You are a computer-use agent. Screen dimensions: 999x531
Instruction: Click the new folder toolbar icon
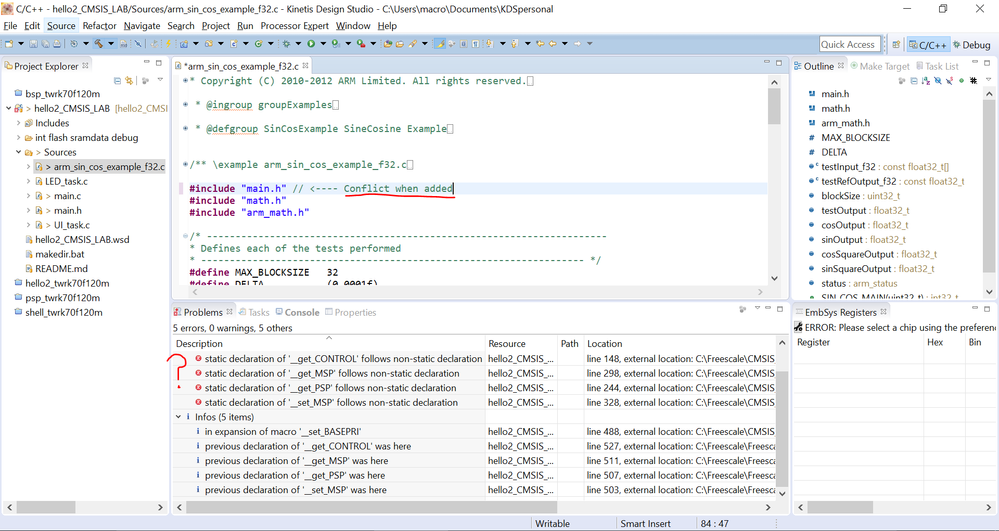(208, 44)
